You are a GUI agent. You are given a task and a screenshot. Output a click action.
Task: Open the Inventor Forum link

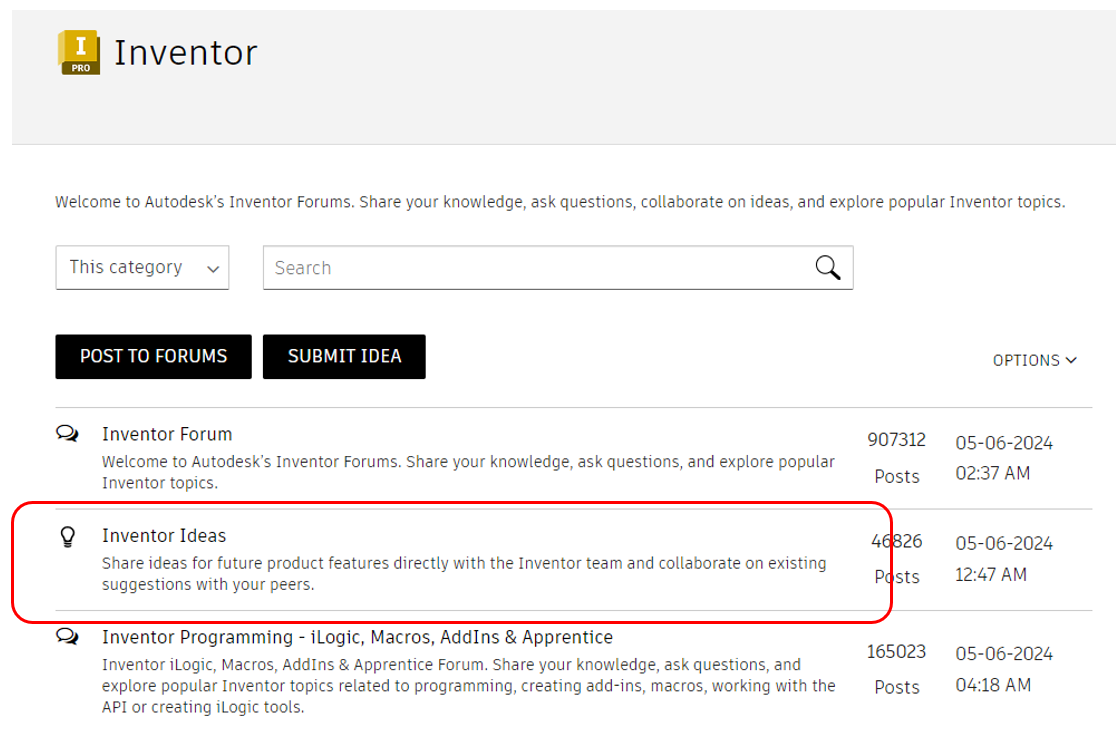[167, 434]
